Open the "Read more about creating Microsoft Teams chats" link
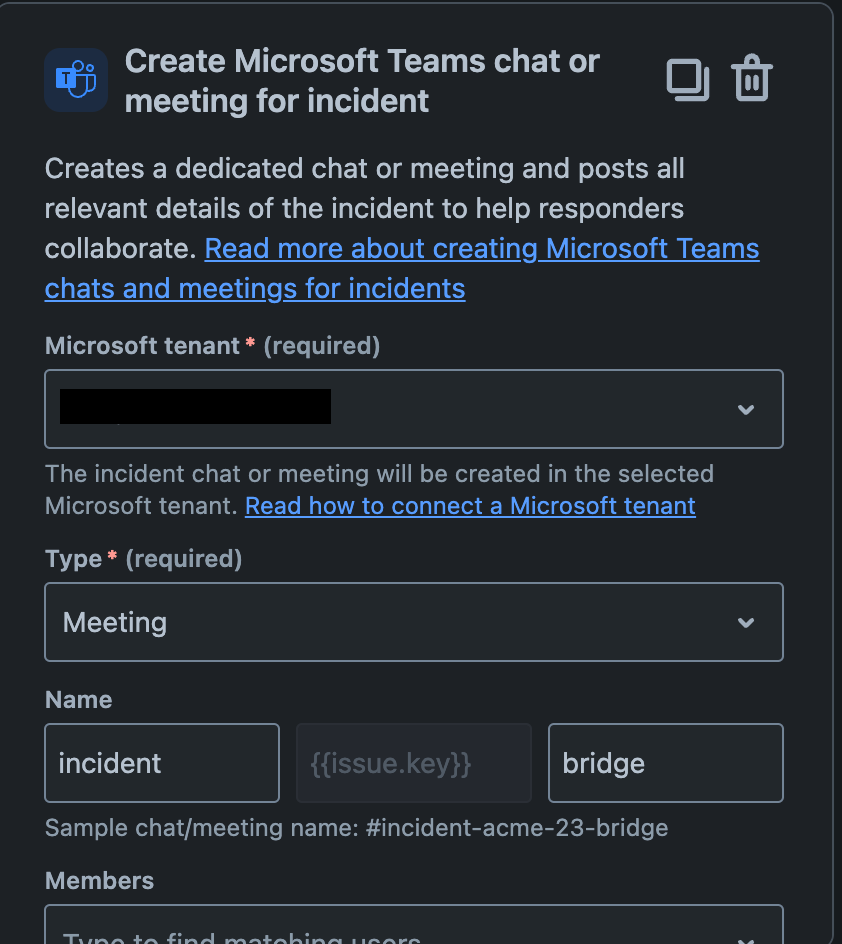Image resolution: width=842 pixels, height=944 pixels. pos(482,248)
